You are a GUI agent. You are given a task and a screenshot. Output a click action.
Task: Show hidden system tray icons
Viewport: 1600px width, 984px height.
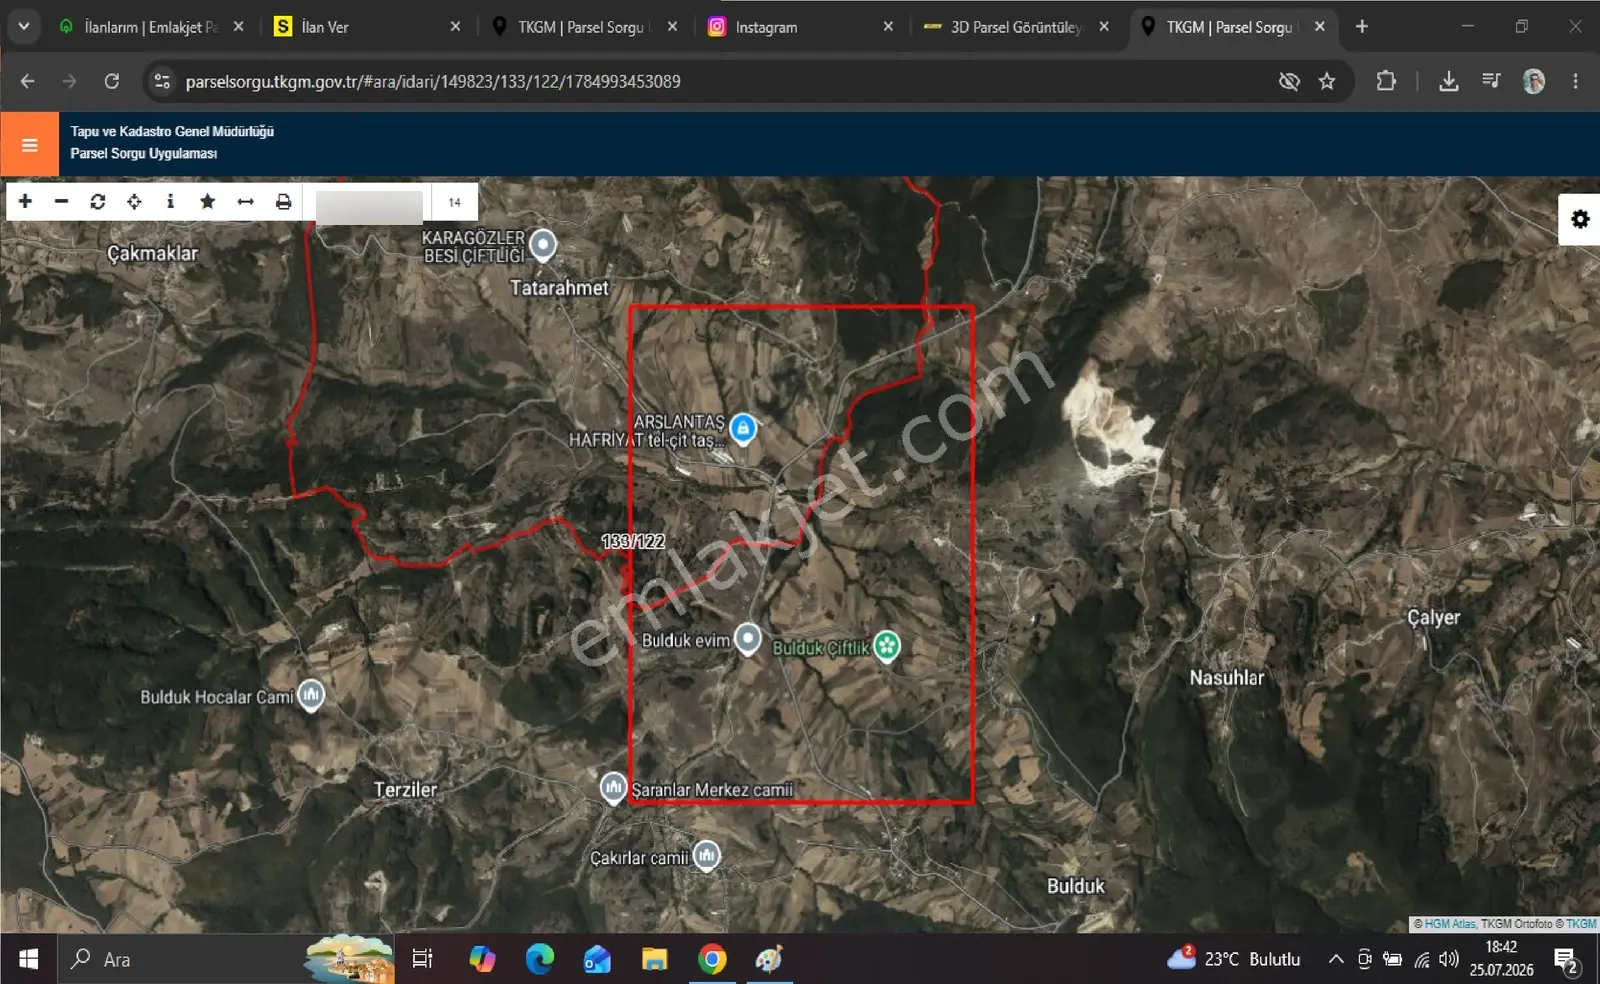(x=1336, y=959)
